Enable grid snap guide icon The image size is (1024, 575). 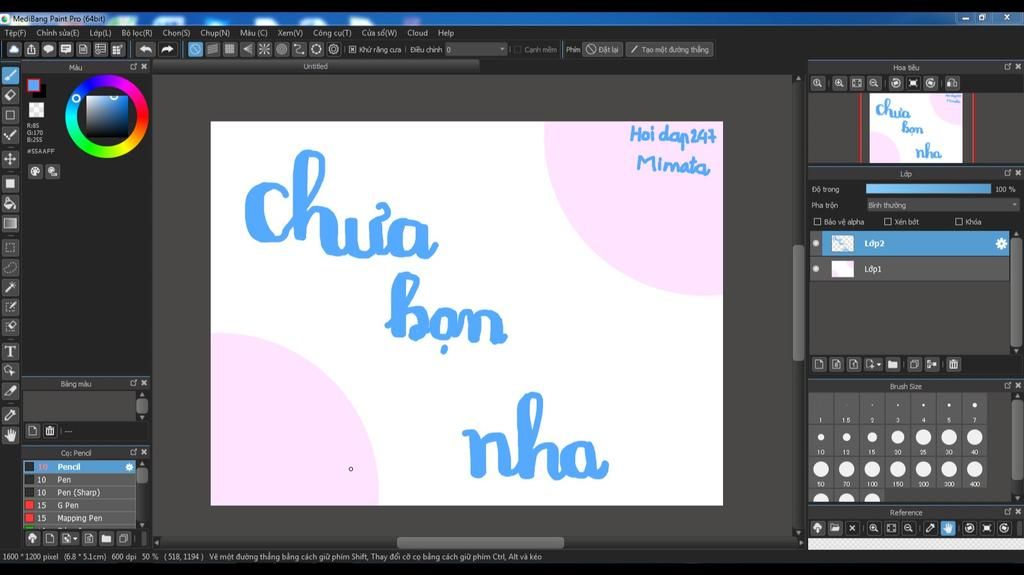(x=230, y=50)
